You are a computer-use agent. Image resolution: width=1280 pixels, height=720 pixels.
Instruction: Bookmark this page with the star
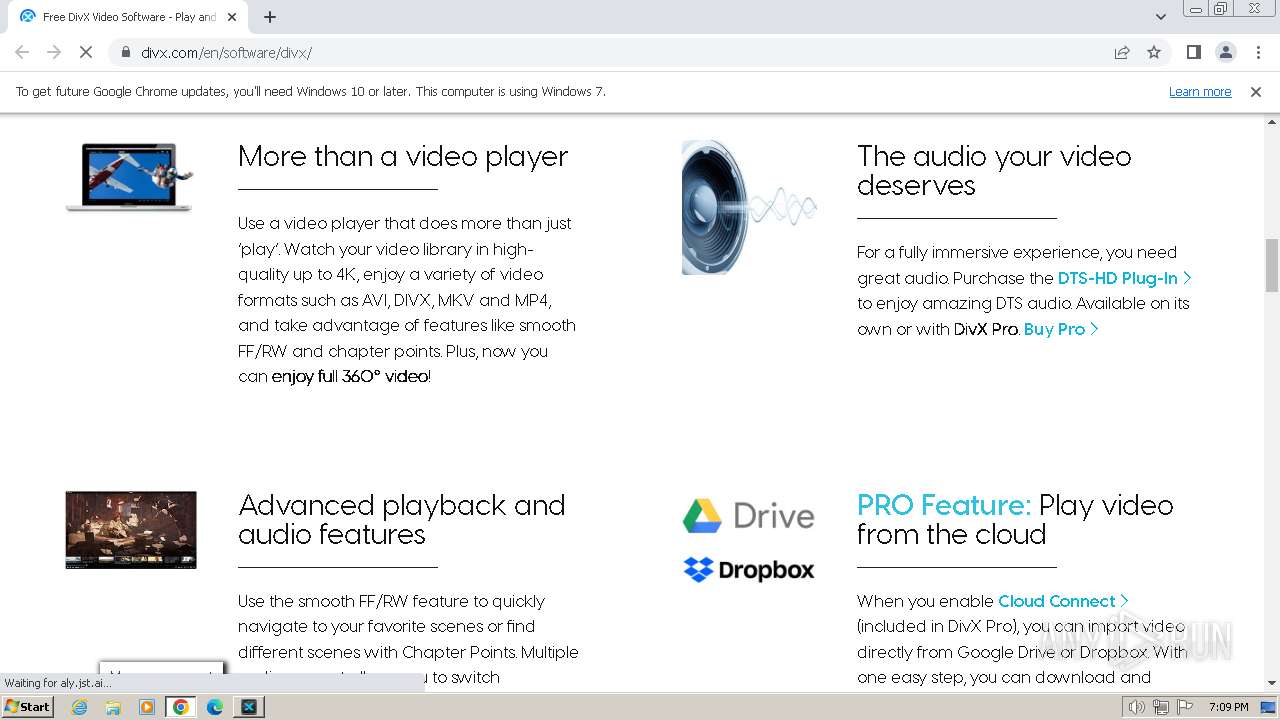1154,52
